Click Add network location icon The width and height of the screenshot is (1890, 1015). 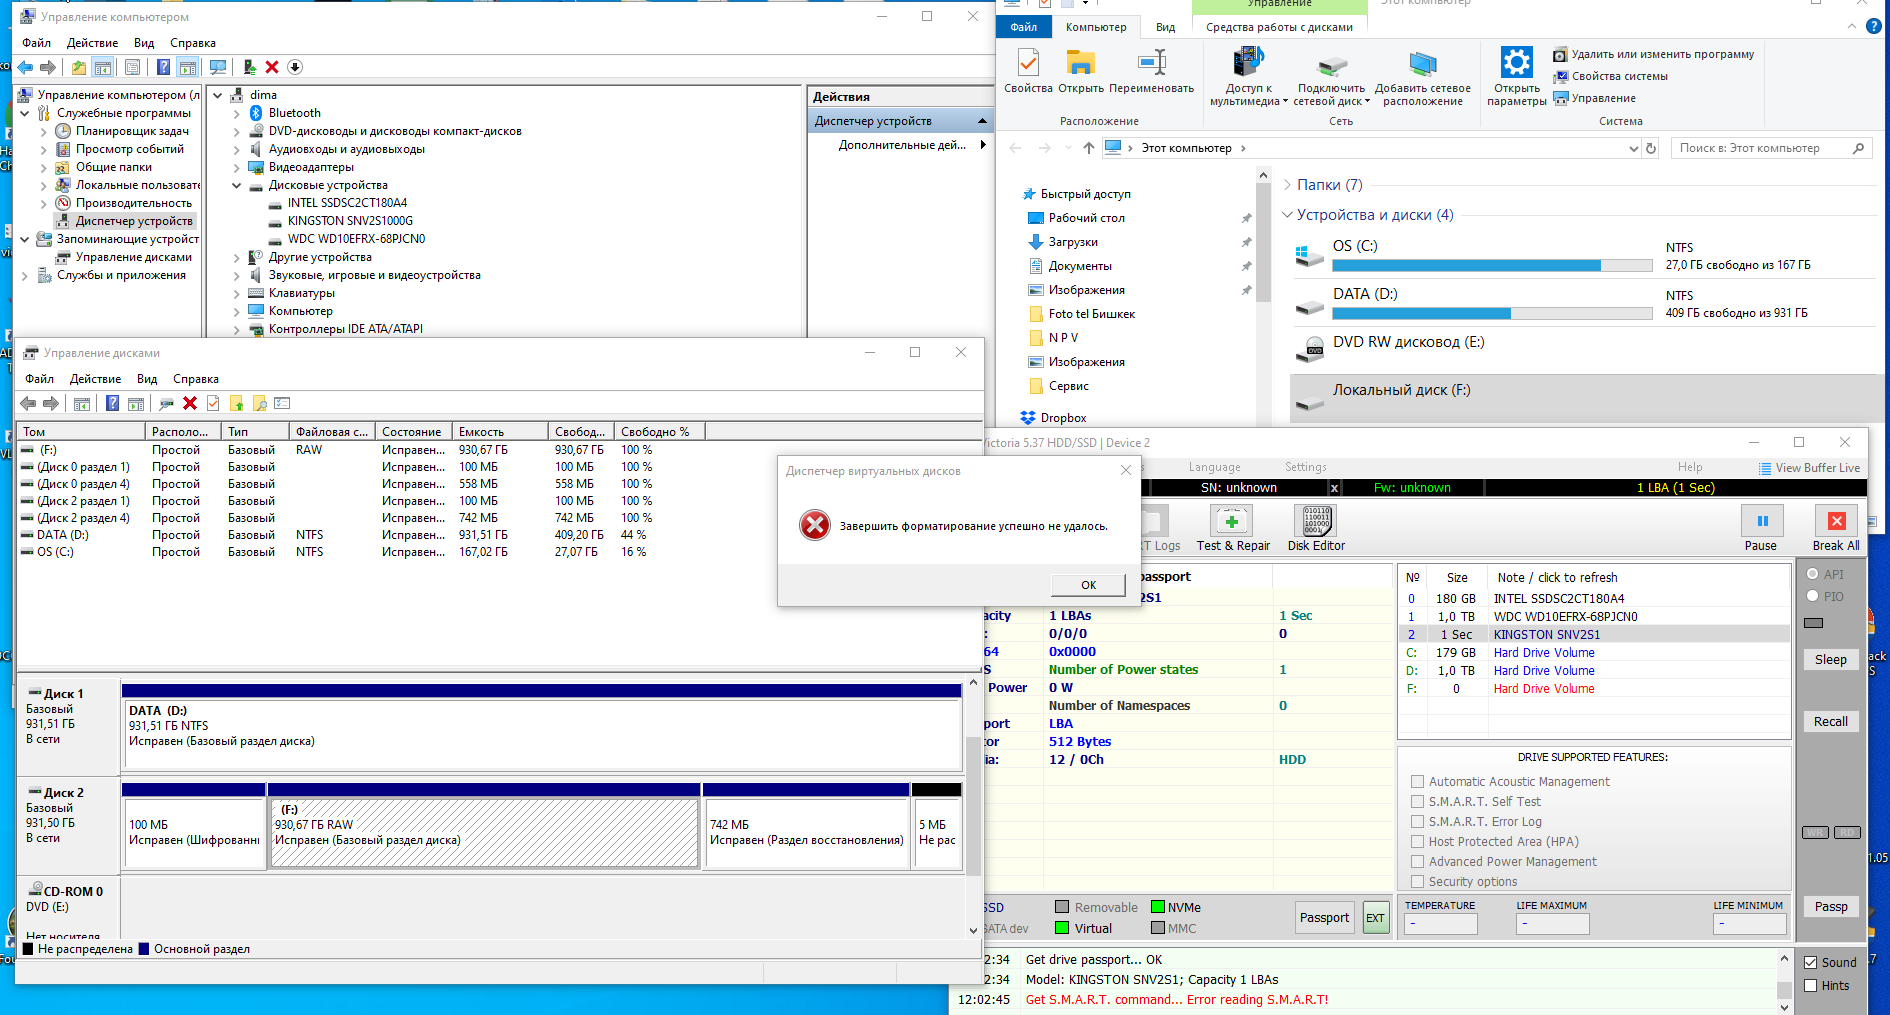tap(1422, 64)
